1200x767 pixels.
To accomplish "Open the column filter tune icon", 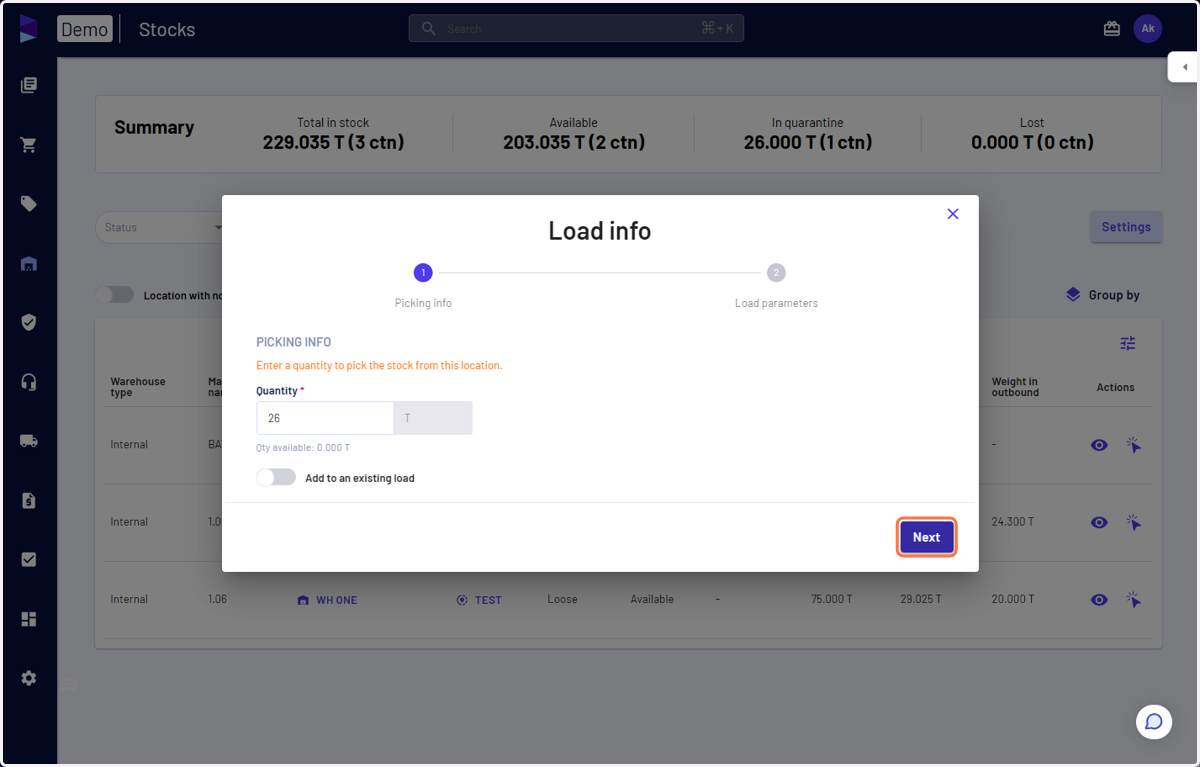I will pos(1128,343).
